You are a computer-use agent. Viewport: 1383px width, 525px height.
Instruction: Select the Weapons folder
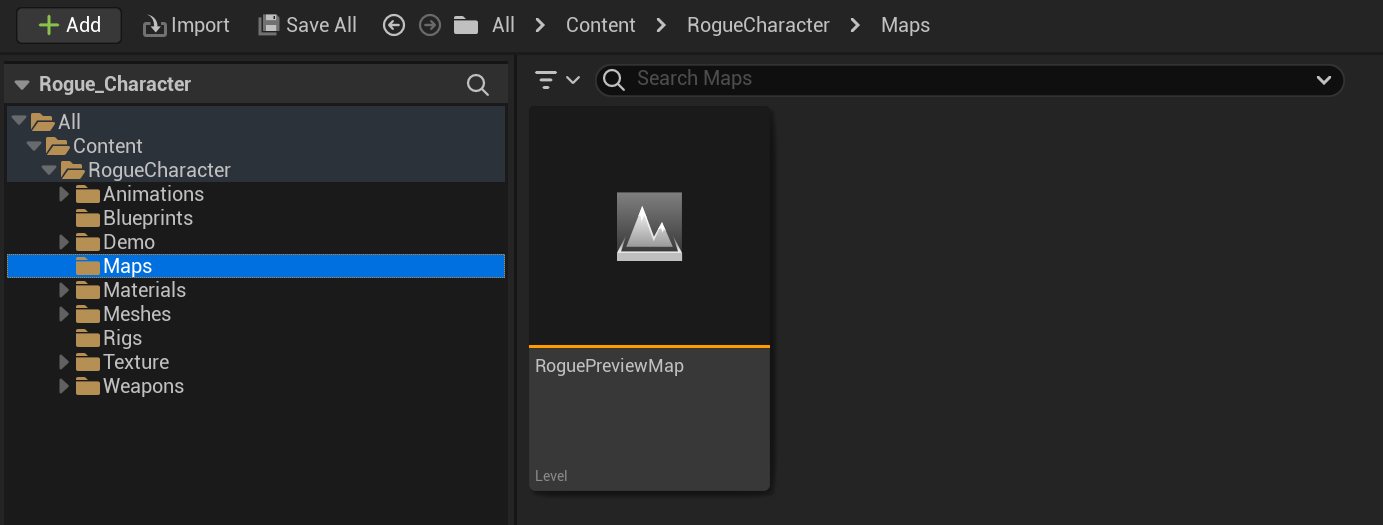[x=256, y=385]
